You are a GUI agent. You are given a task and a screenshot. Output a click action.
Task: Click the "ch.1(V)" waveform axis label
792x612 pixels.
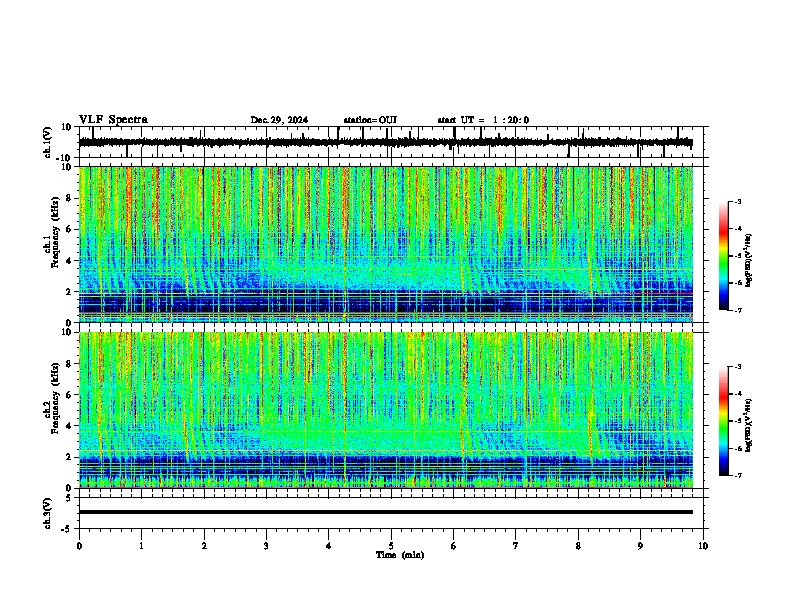tap(48, 142)
